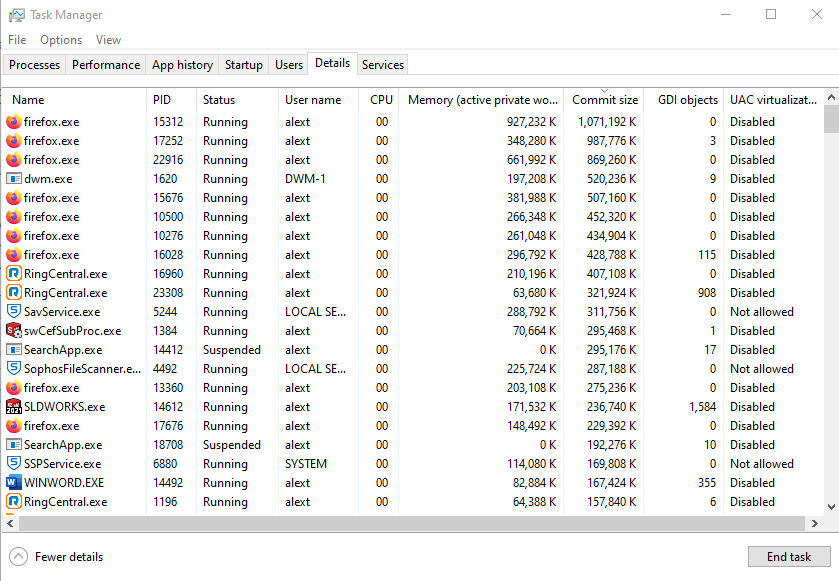Sort by the Commit size column header
839x581 pixels.
tap(604, 100)
